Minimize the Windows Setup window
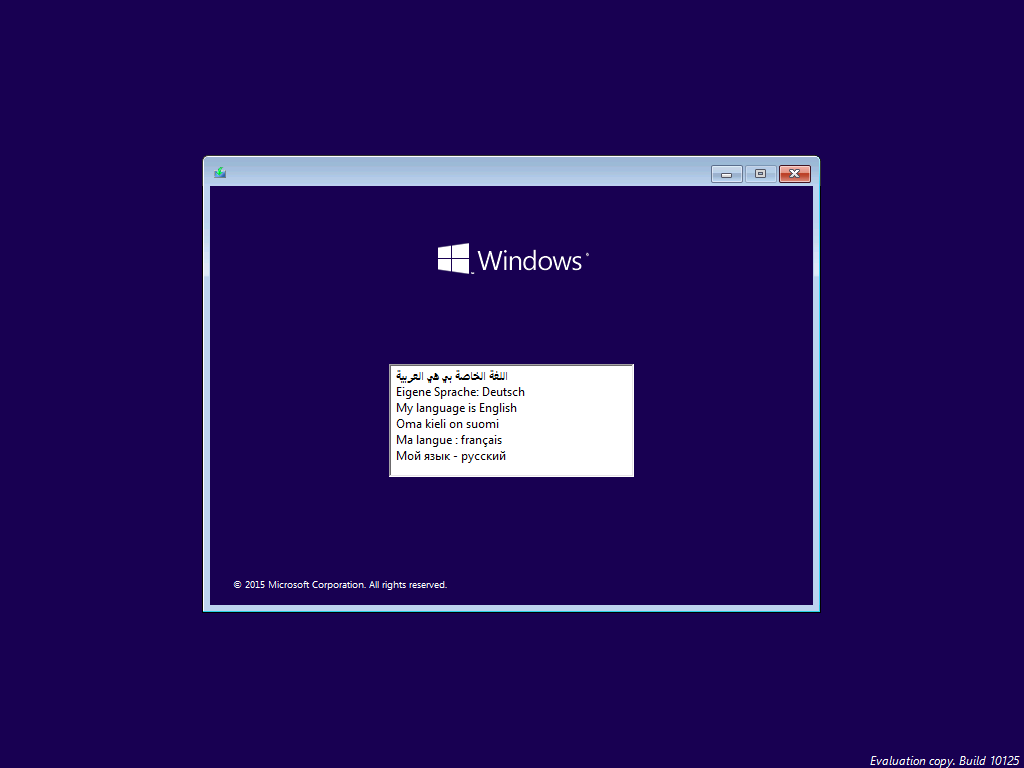Screen dimensions: 1024x768 coord(726,174)
